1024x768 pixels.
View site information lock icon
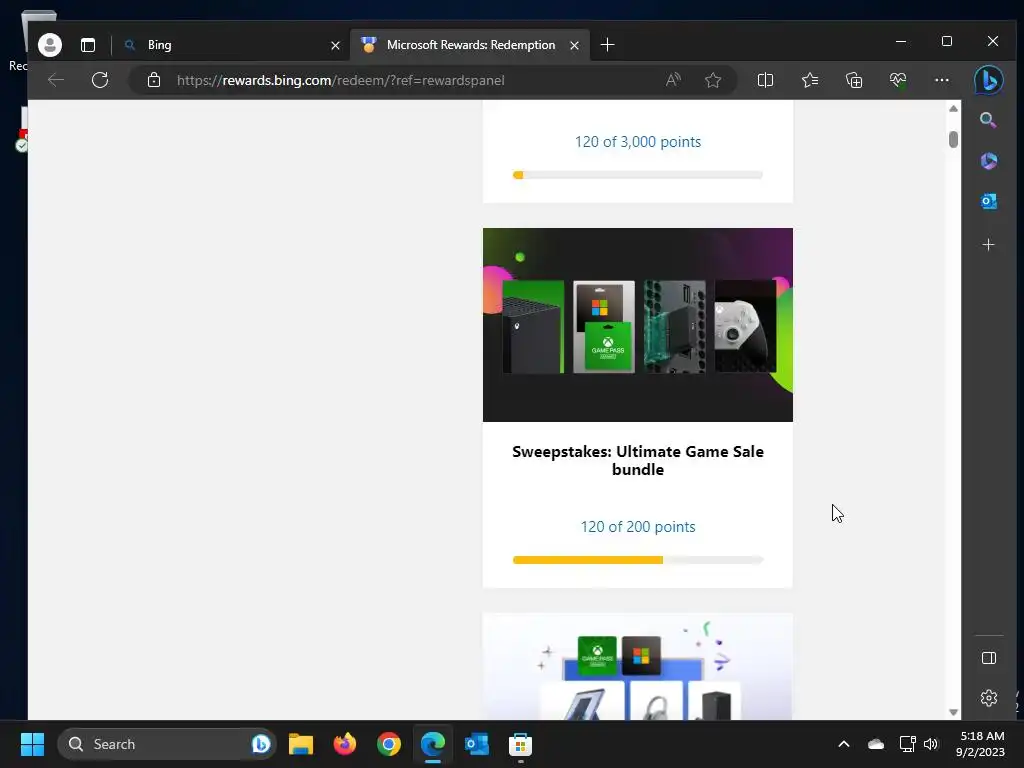coord(153,80)
